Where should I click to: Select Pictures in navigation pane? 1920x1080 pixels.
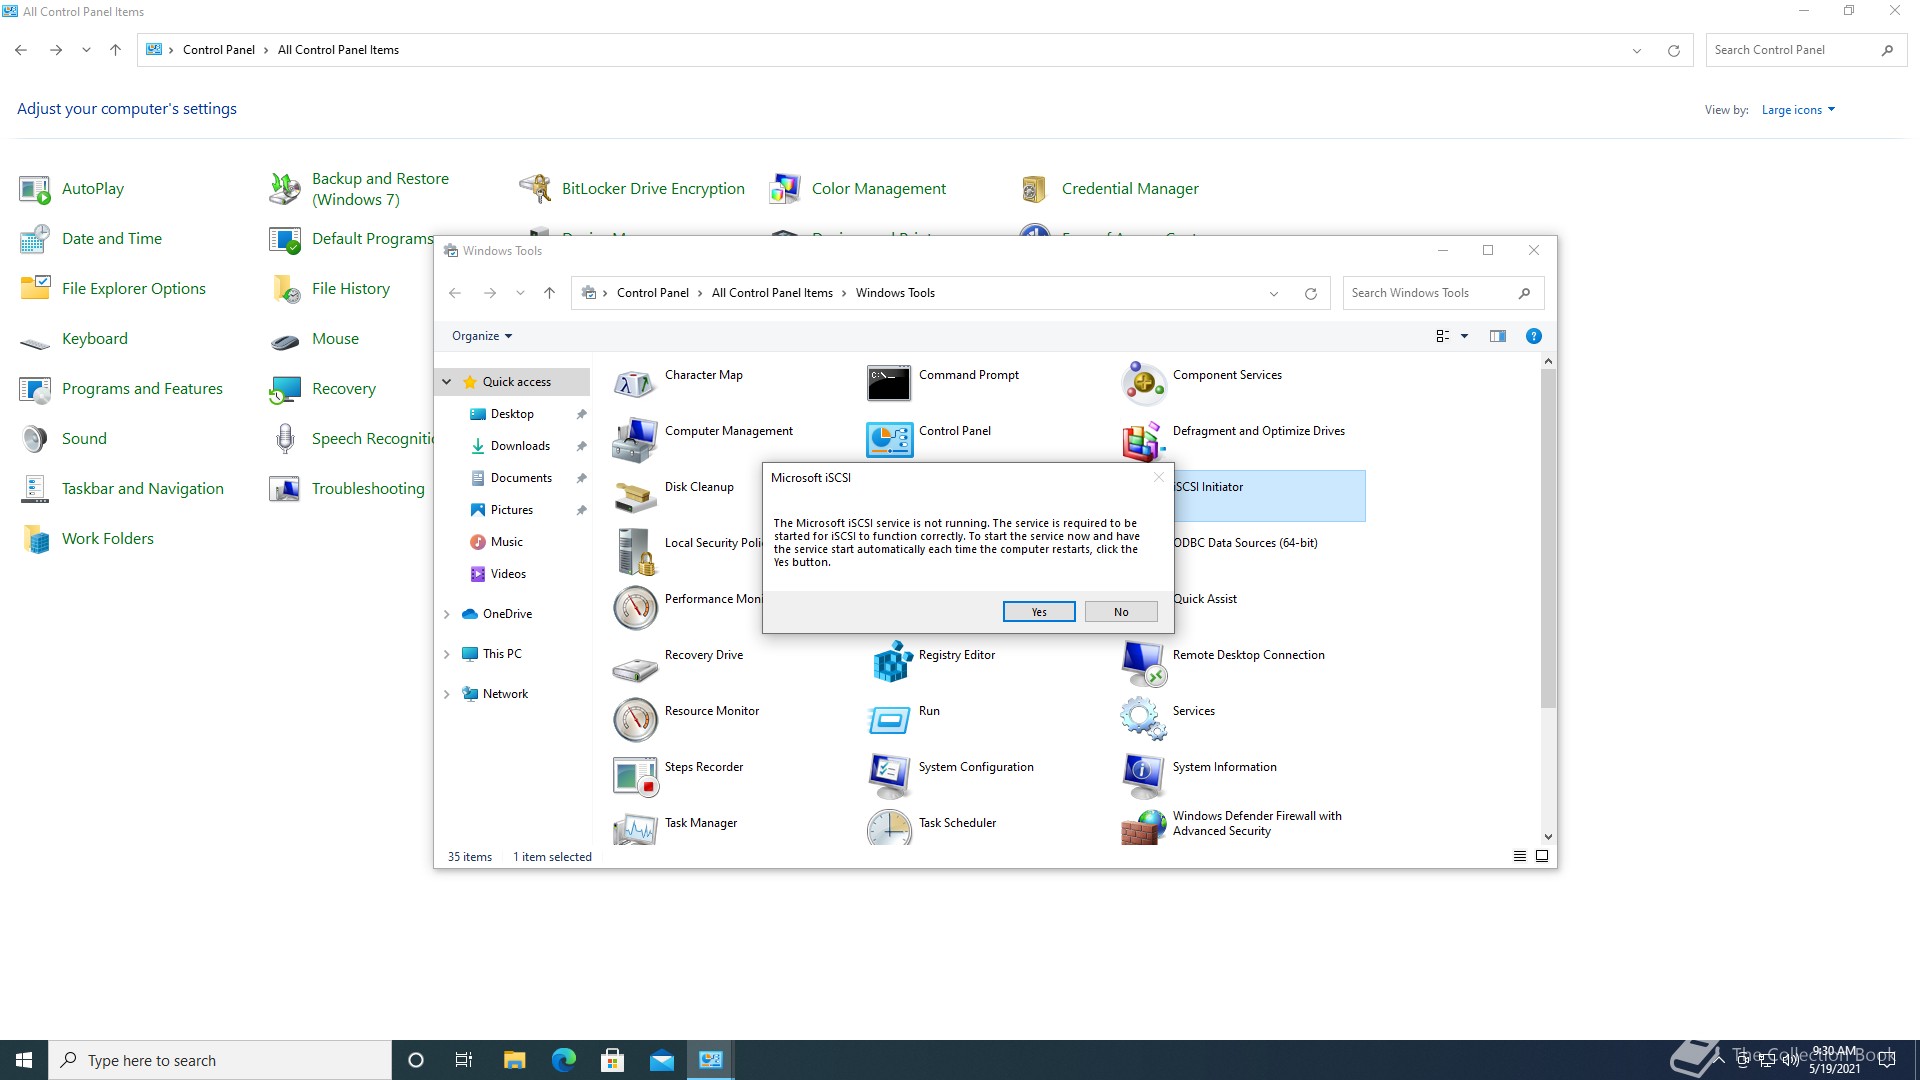coord(512,510)
